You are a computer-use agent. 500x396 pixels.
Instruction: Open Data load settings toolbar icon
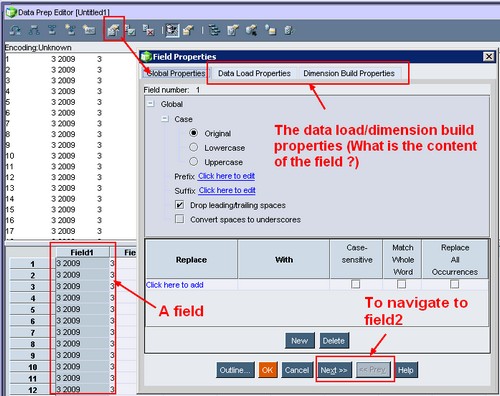(x=251, y=31)
